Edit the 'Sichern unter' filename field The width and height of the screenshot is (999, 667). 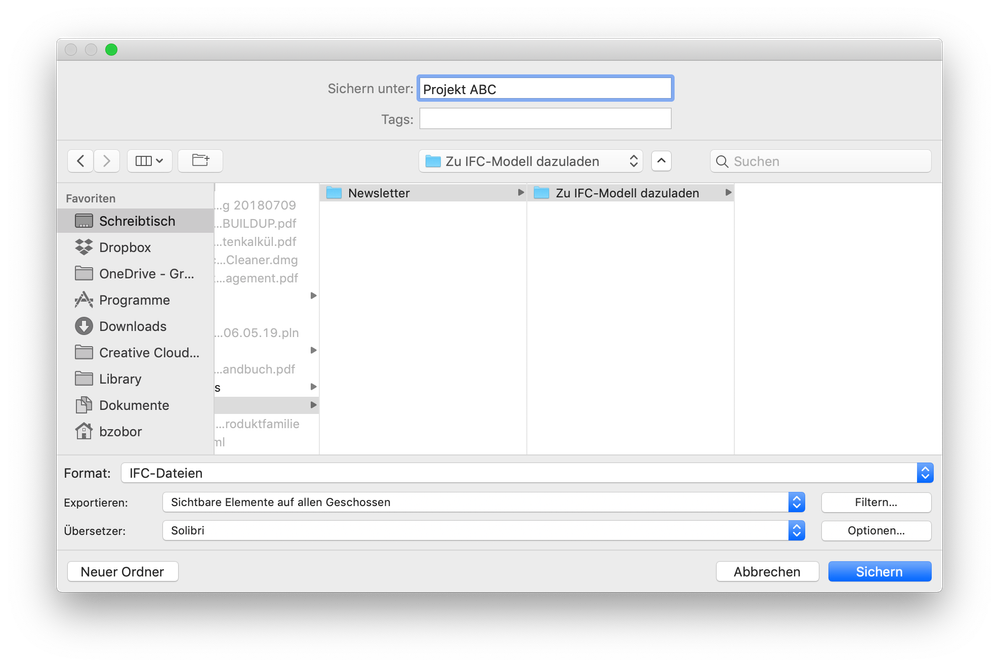coord(545,89)
